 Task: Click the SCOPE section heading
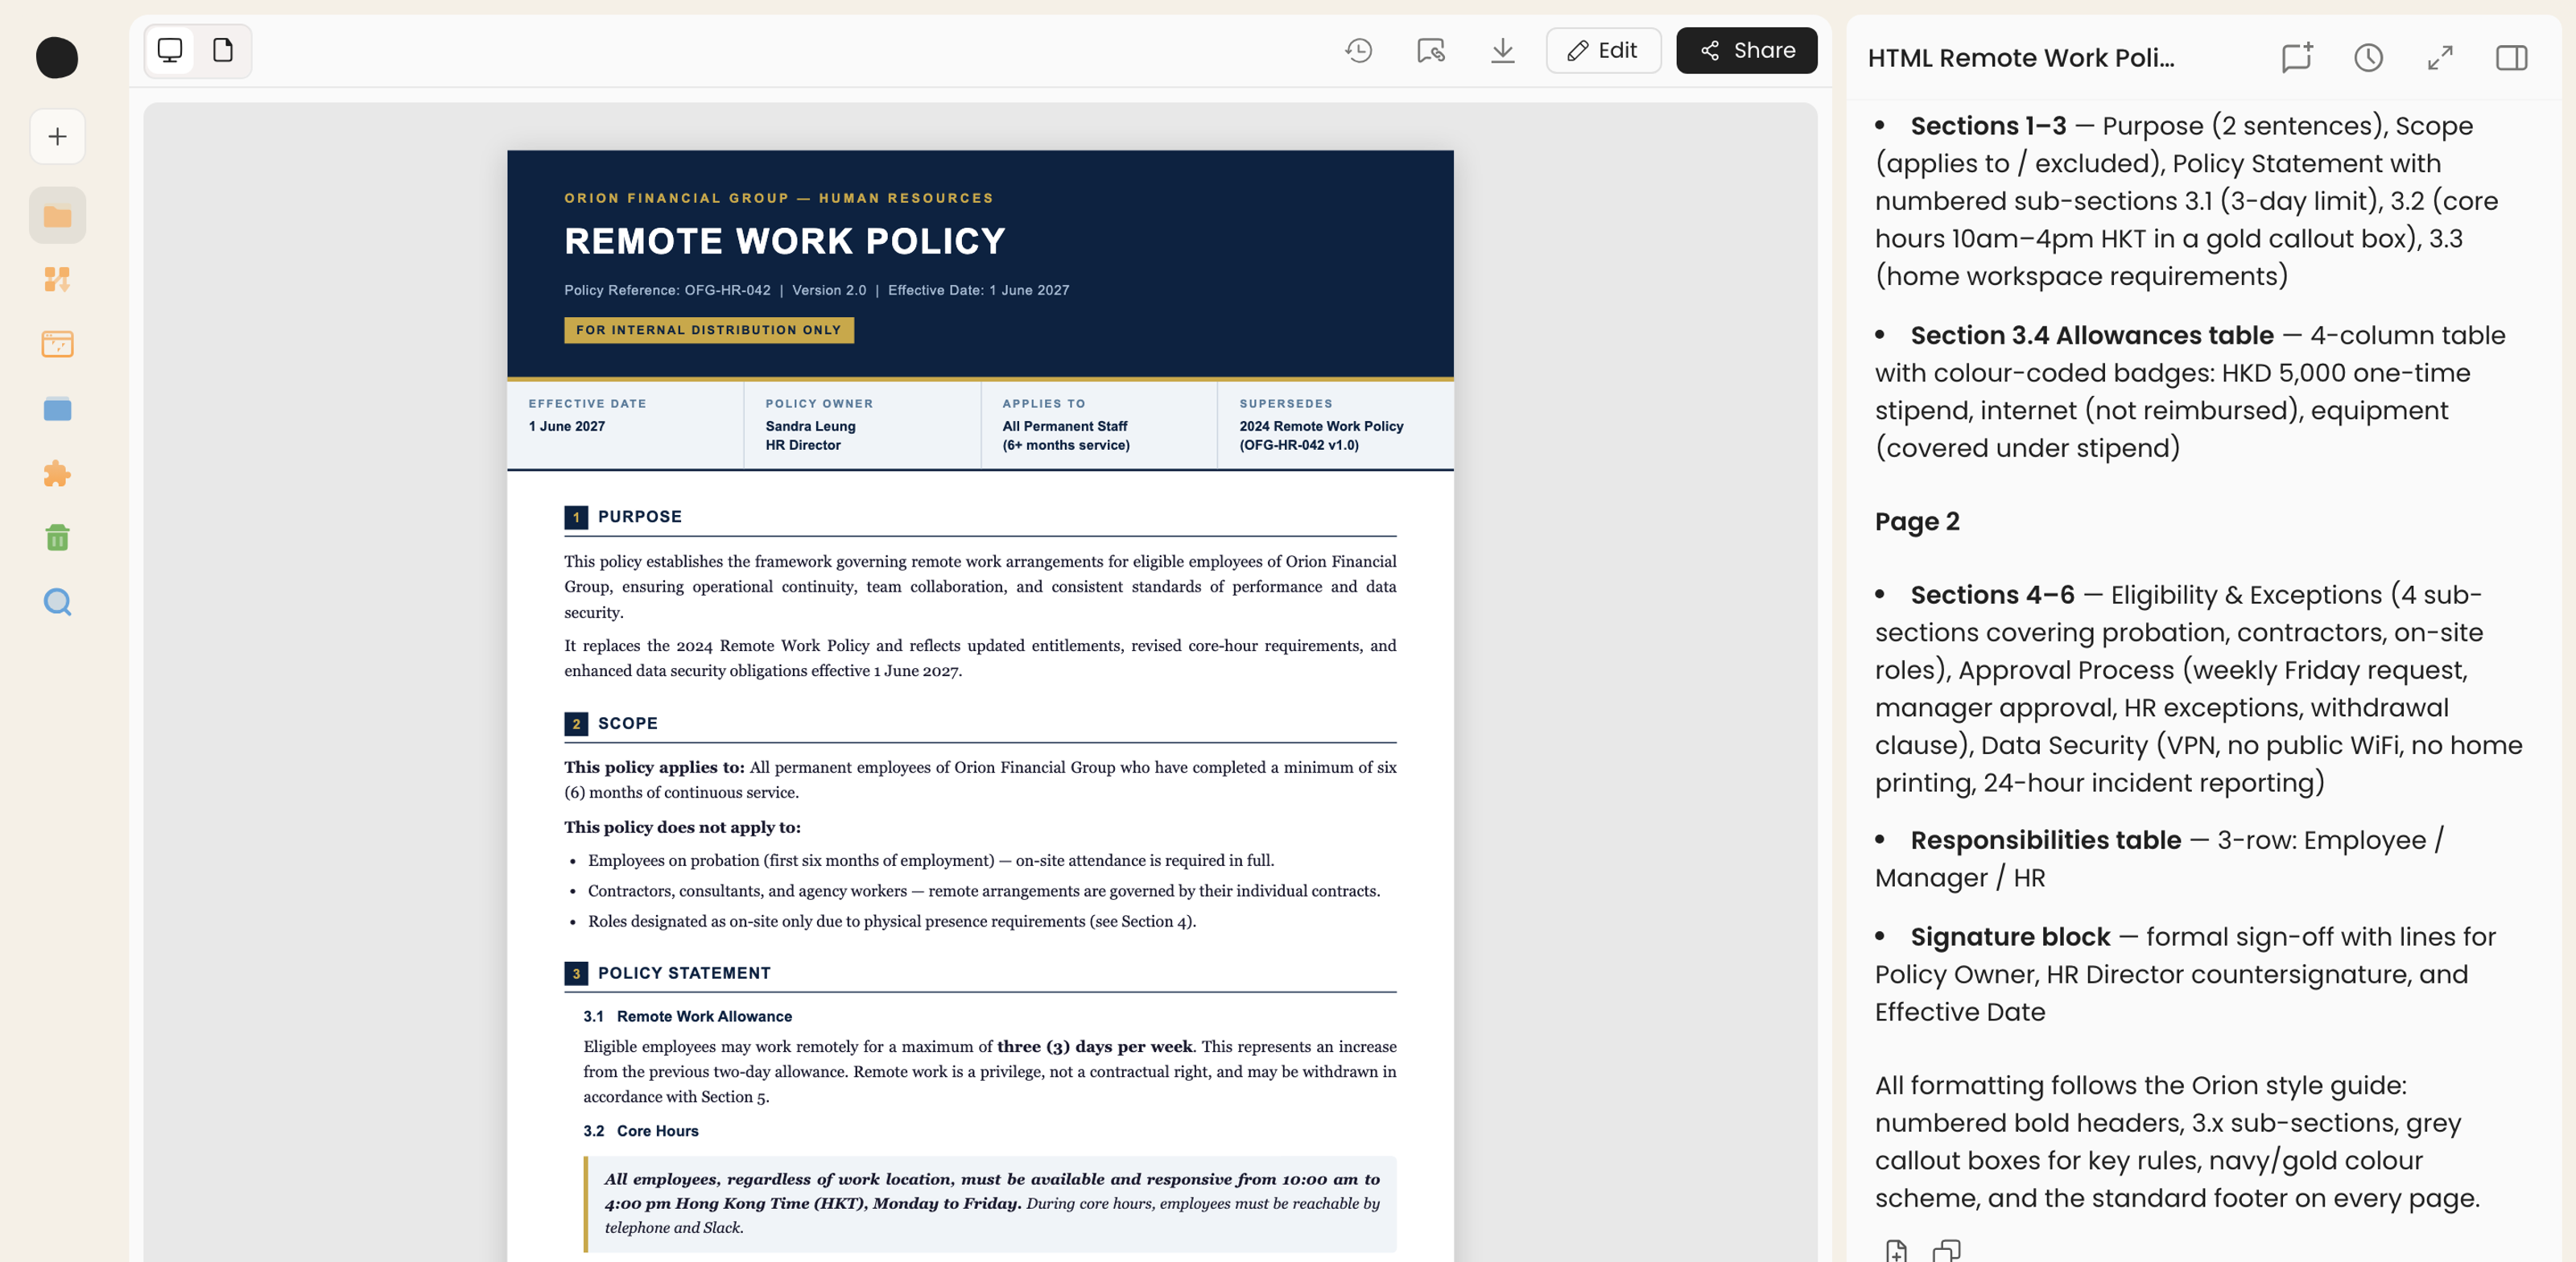tap(627, 723)
